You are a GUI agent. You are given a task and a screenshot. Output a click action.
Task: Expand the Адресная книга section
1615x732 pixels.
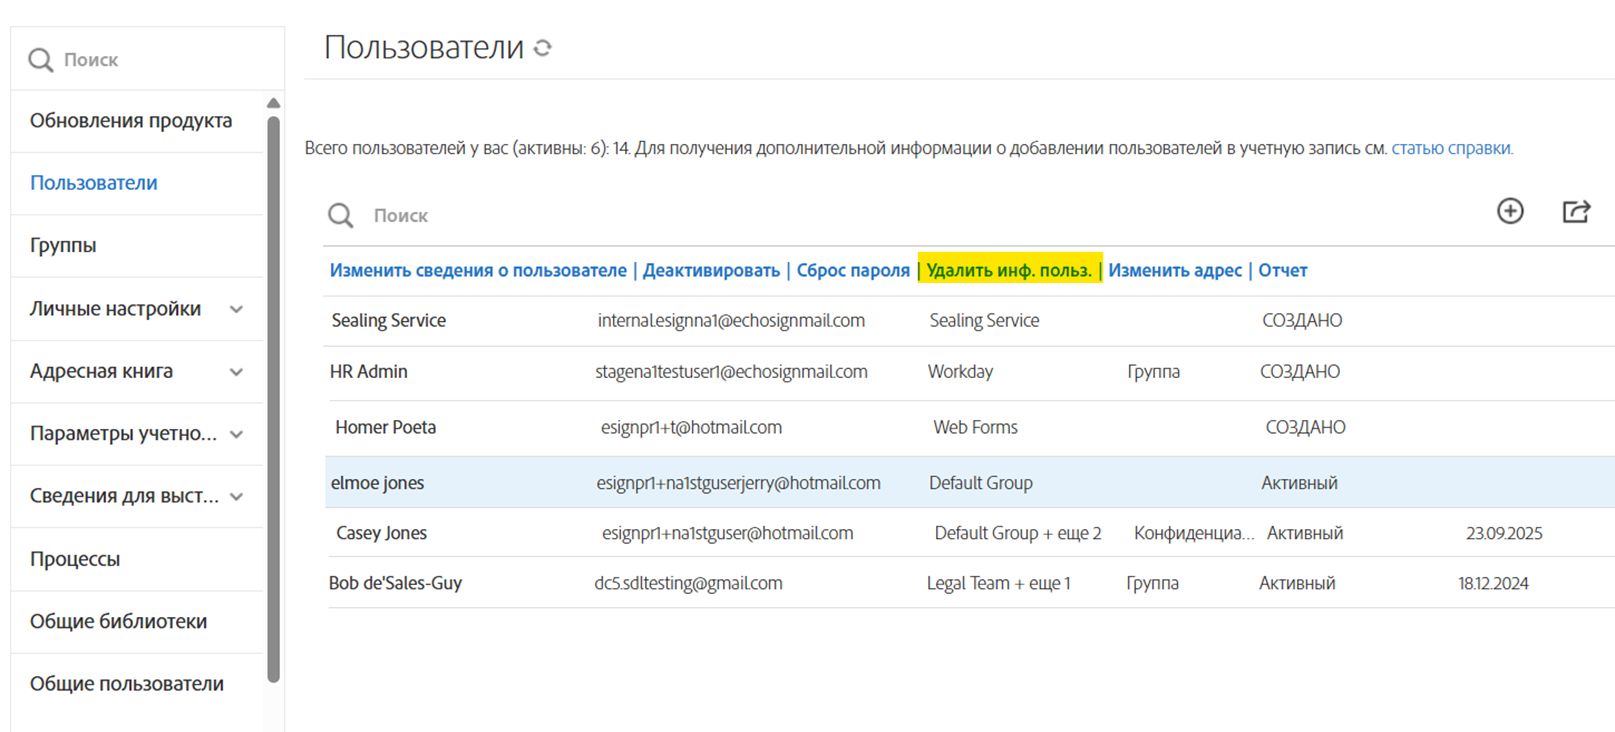tap(236, 372)
